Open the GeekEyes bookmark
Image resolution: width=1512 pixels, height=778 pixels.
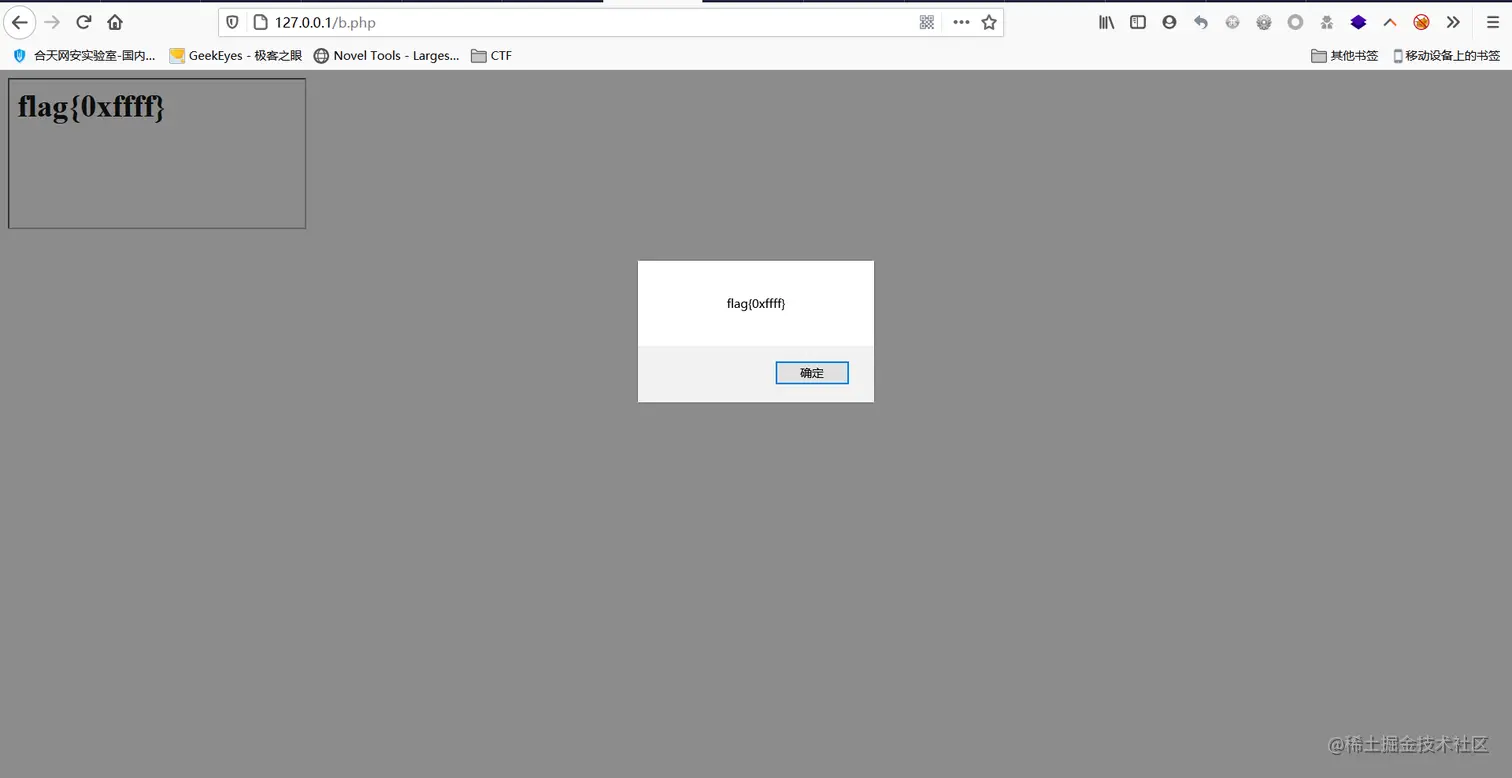[x=236, y=56]
